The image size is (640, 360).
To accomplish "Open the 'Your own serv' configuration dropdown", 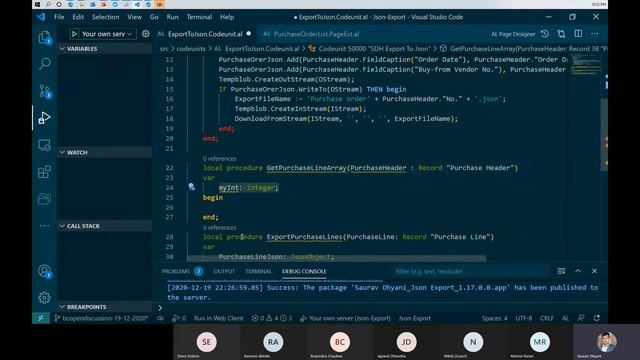I will (x=107, y=34).
